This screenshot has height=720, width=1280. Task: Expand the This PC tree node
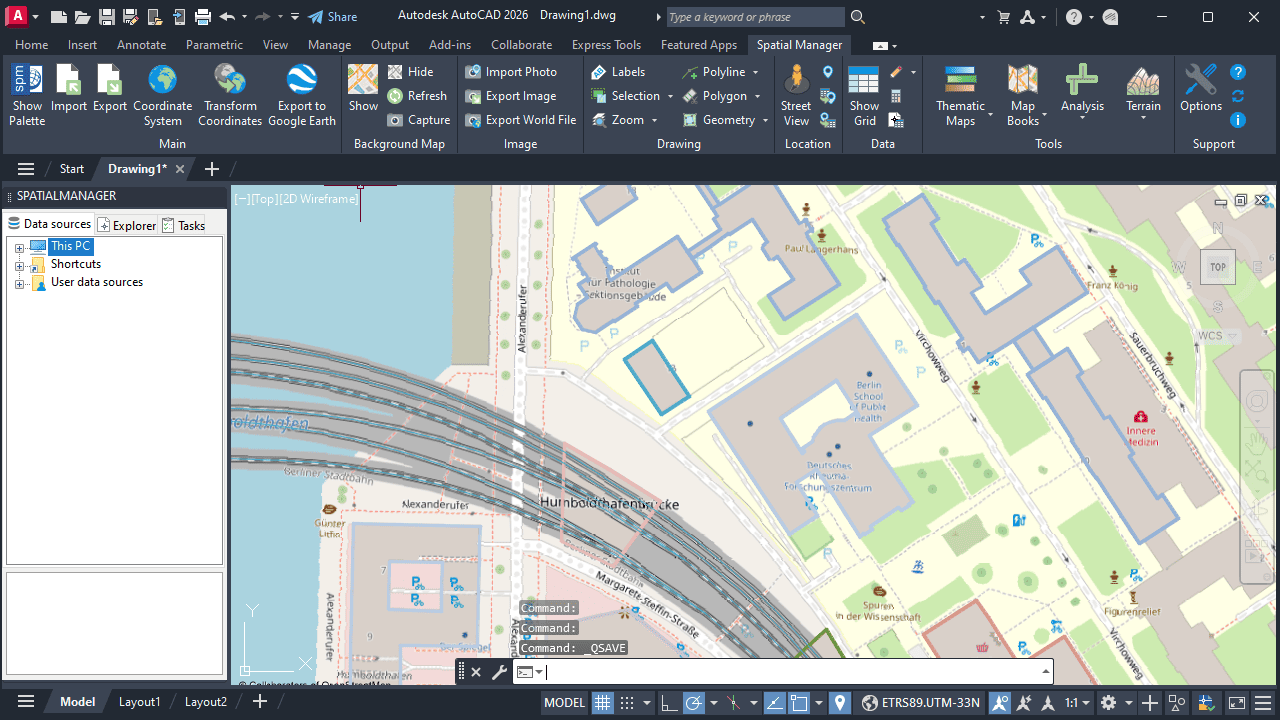click(19, 247)
